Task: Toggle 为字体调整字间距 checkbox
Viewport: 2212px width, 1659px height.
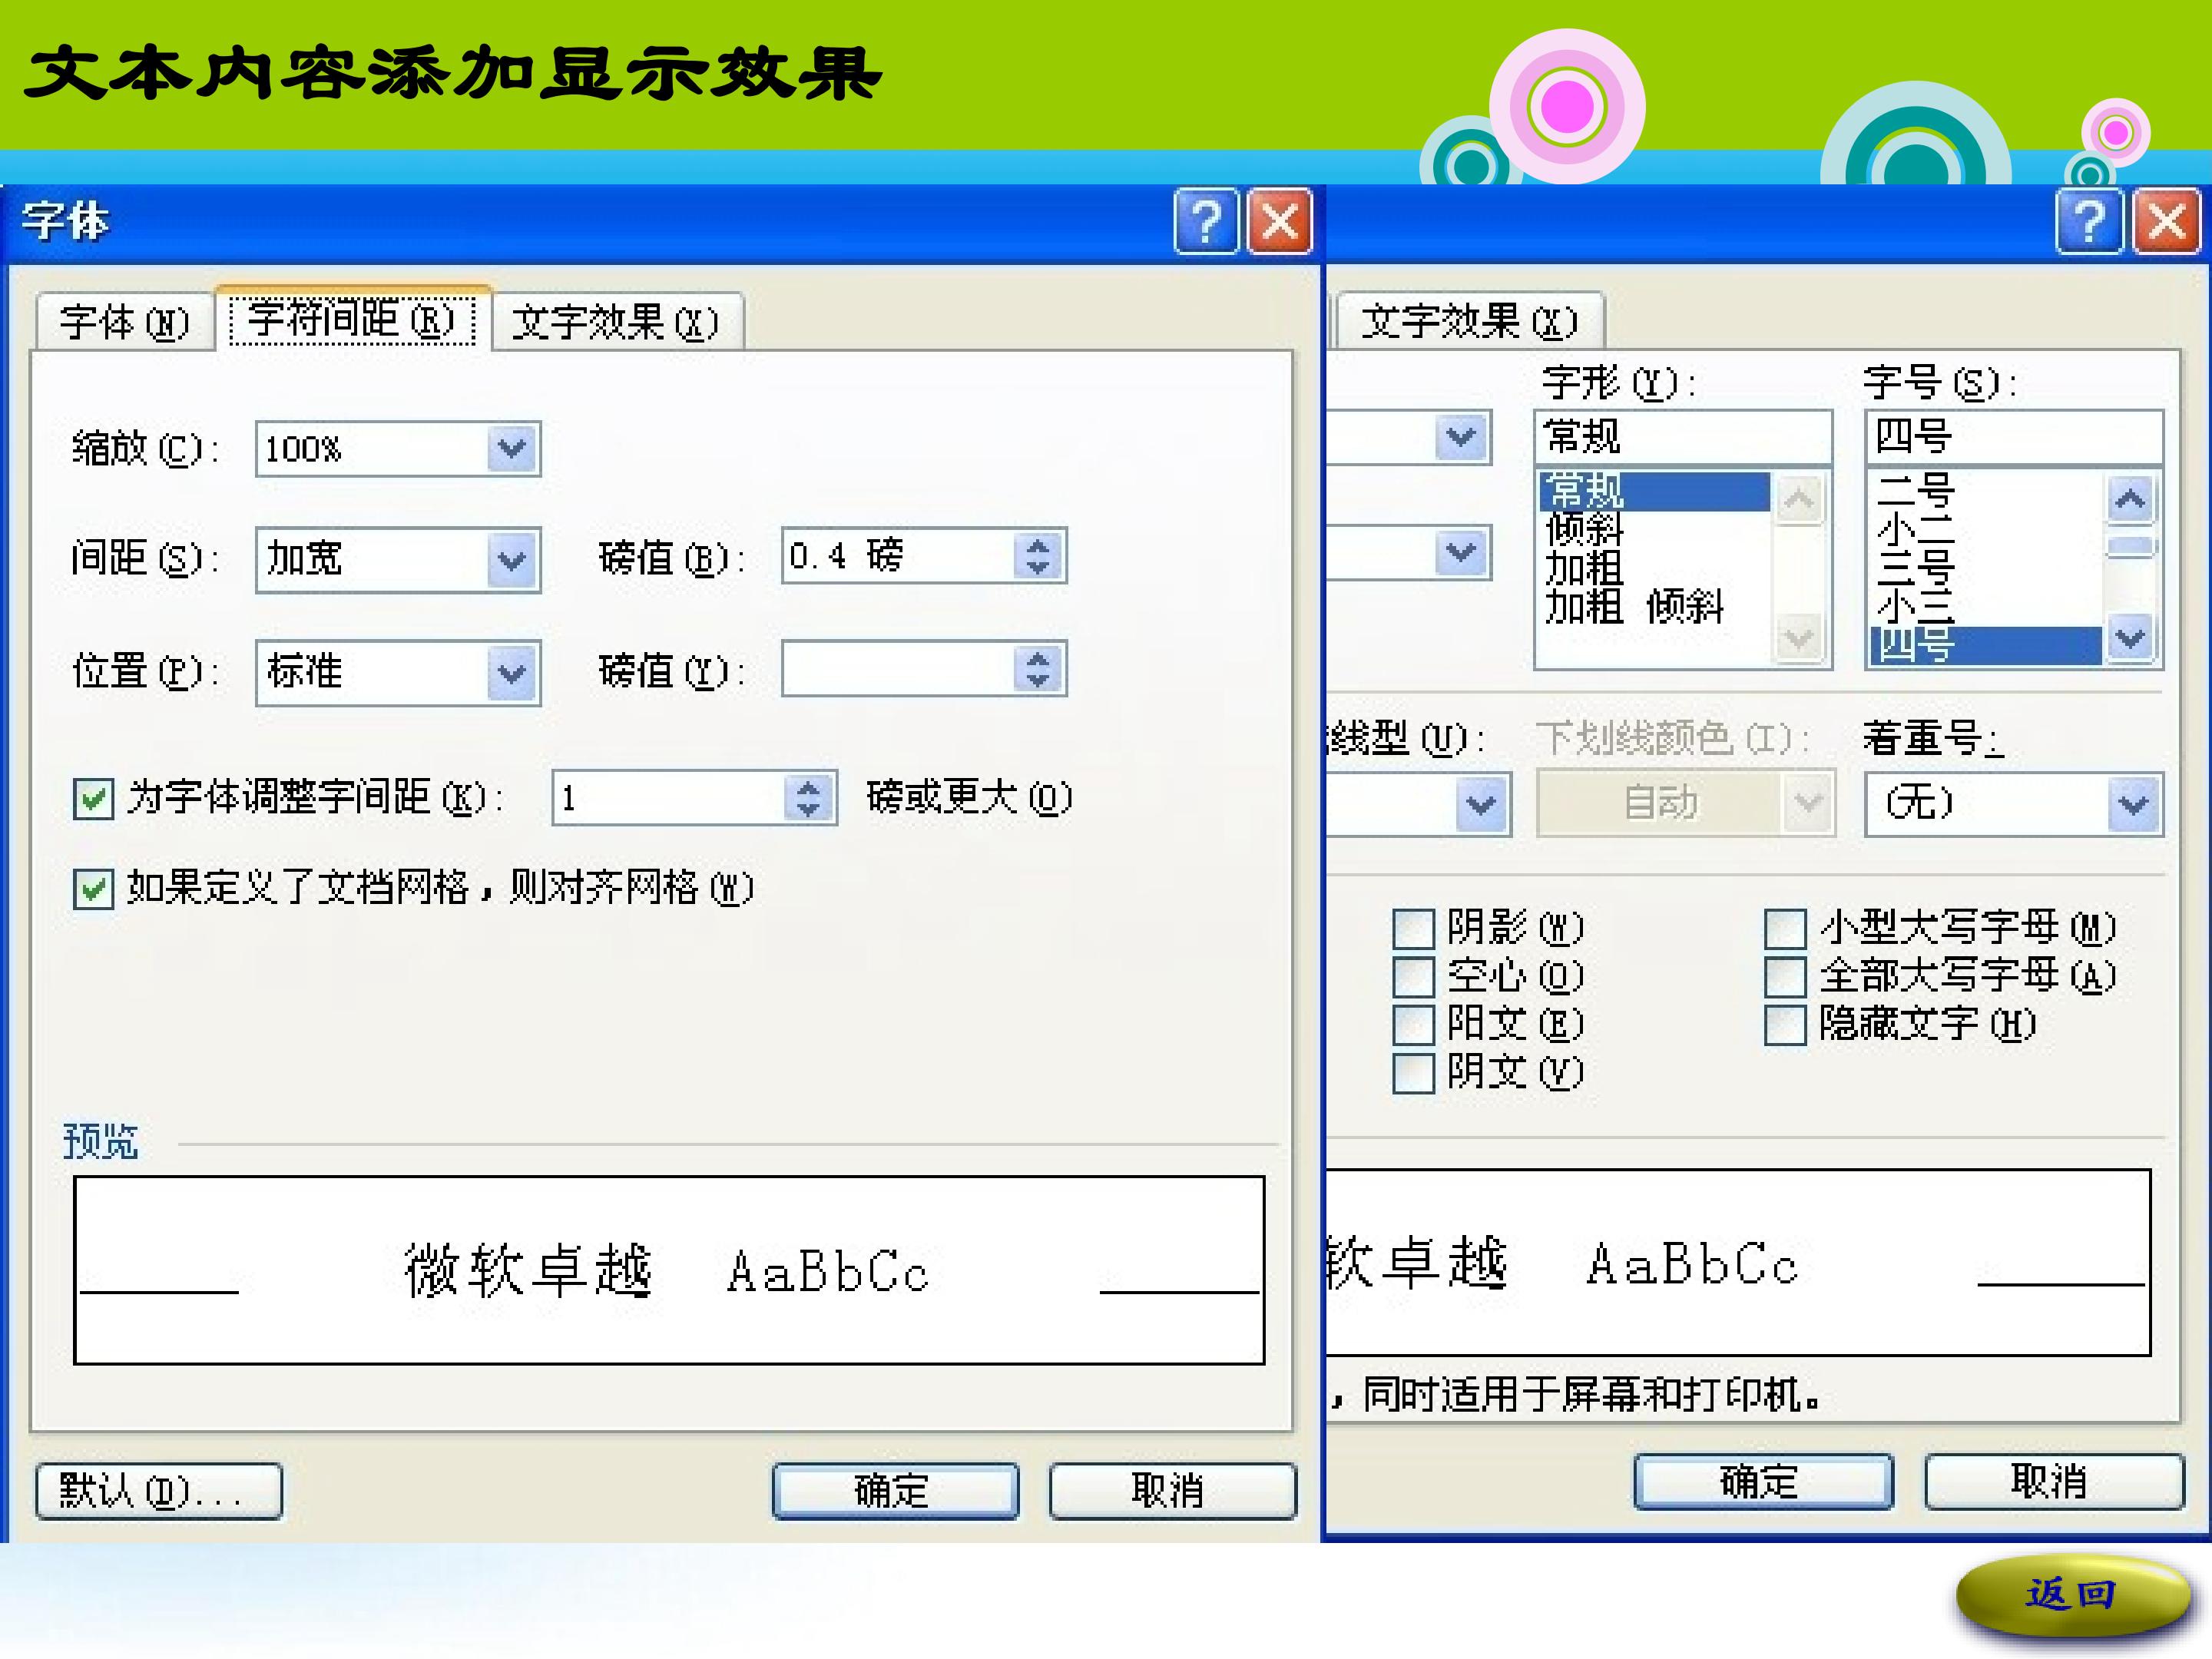Action: [x=93, y=798]
